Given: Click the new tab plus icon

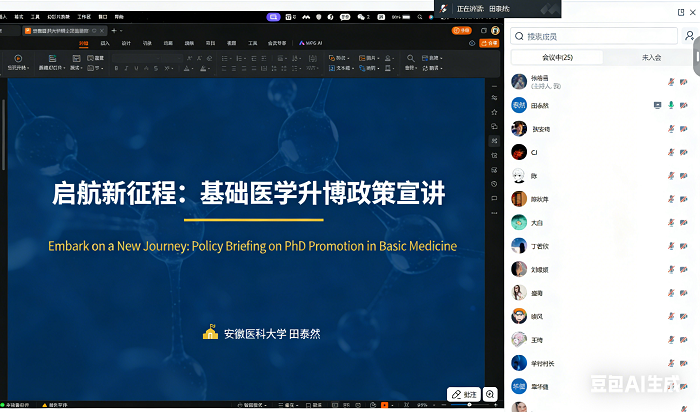Looking at the screenshot, I should (x=113, y=31).
